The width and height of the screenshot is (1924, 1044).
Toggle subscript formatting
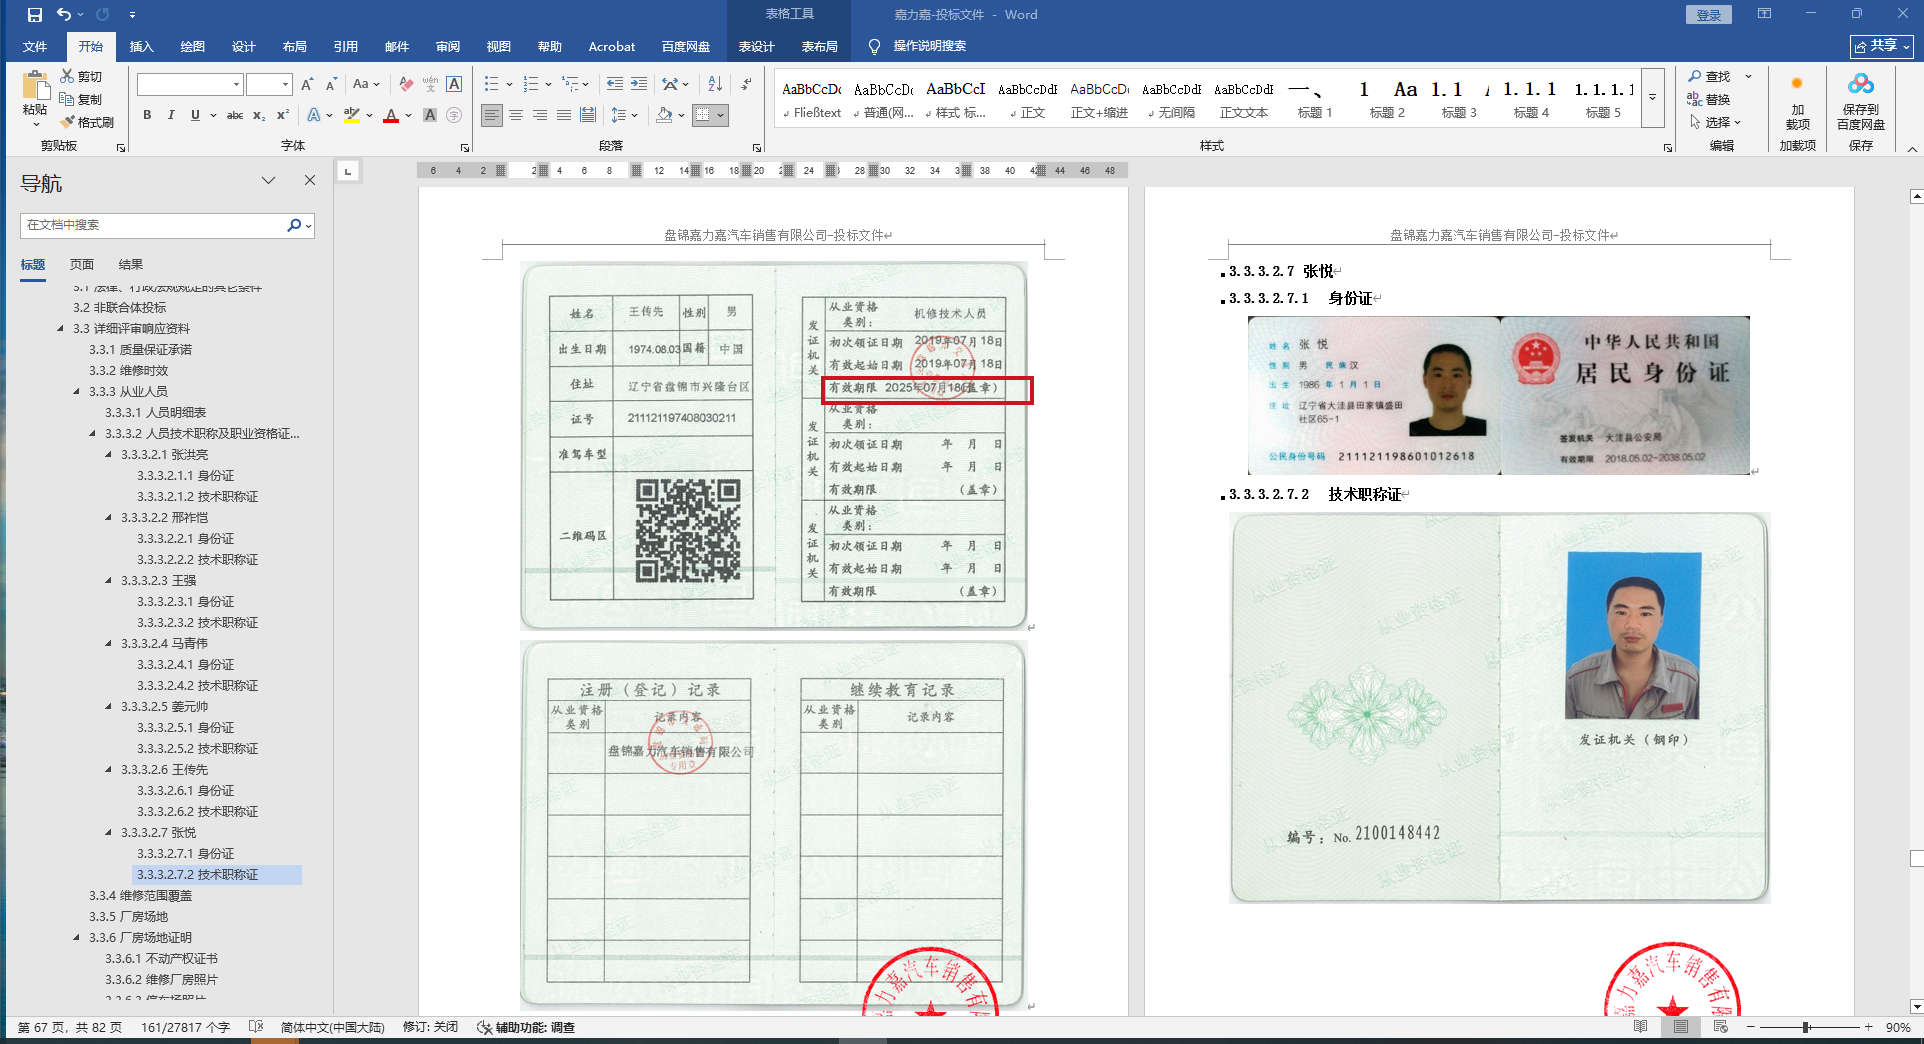tap(259, 115)
